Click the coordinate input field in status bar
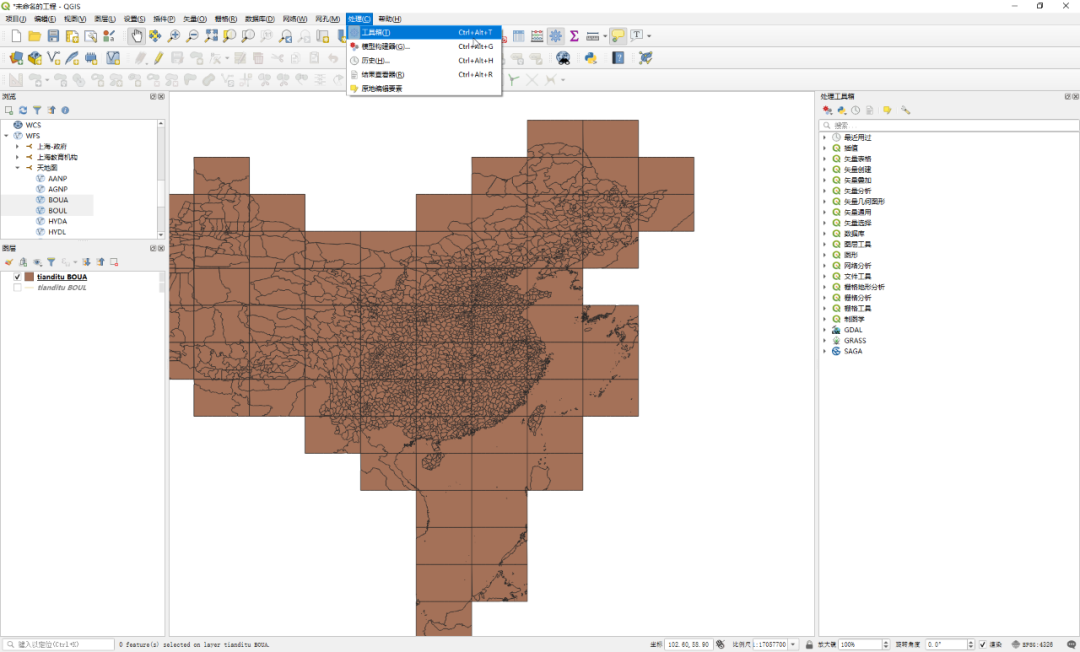The width and height of the screenshot is (1080, 652). tap(688, 644)
